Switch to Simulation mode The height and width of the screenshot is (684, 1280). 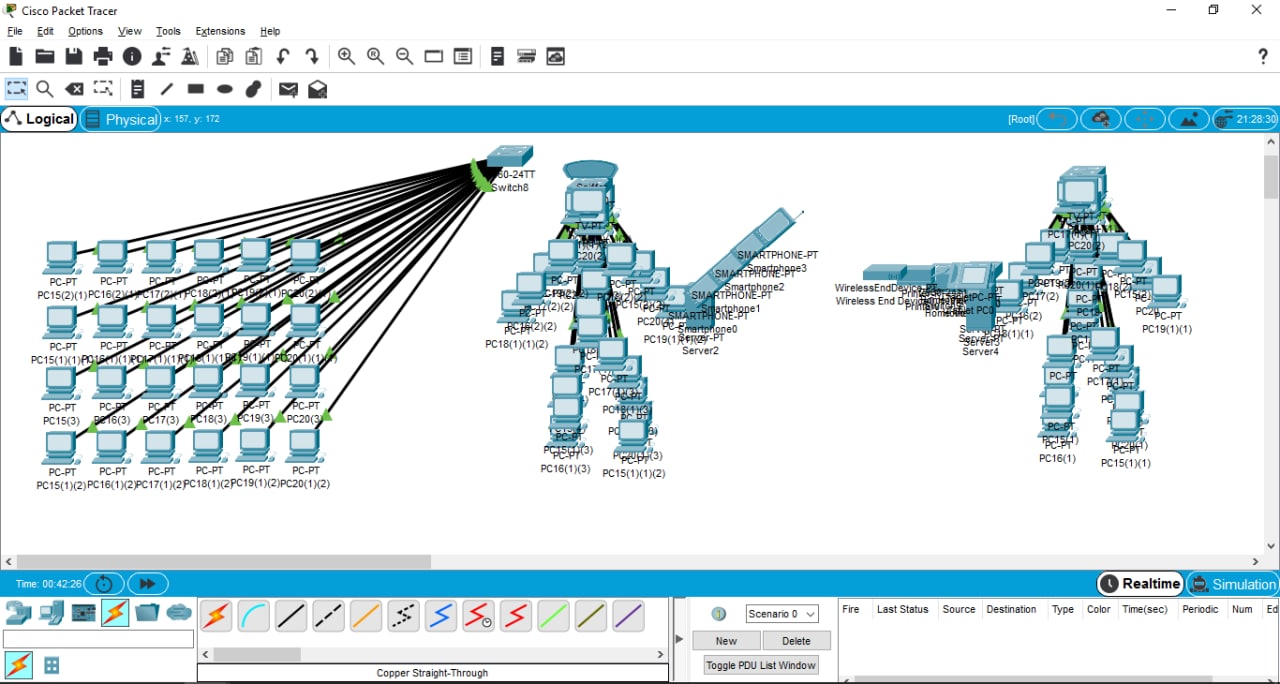[x=1232, y=584]
